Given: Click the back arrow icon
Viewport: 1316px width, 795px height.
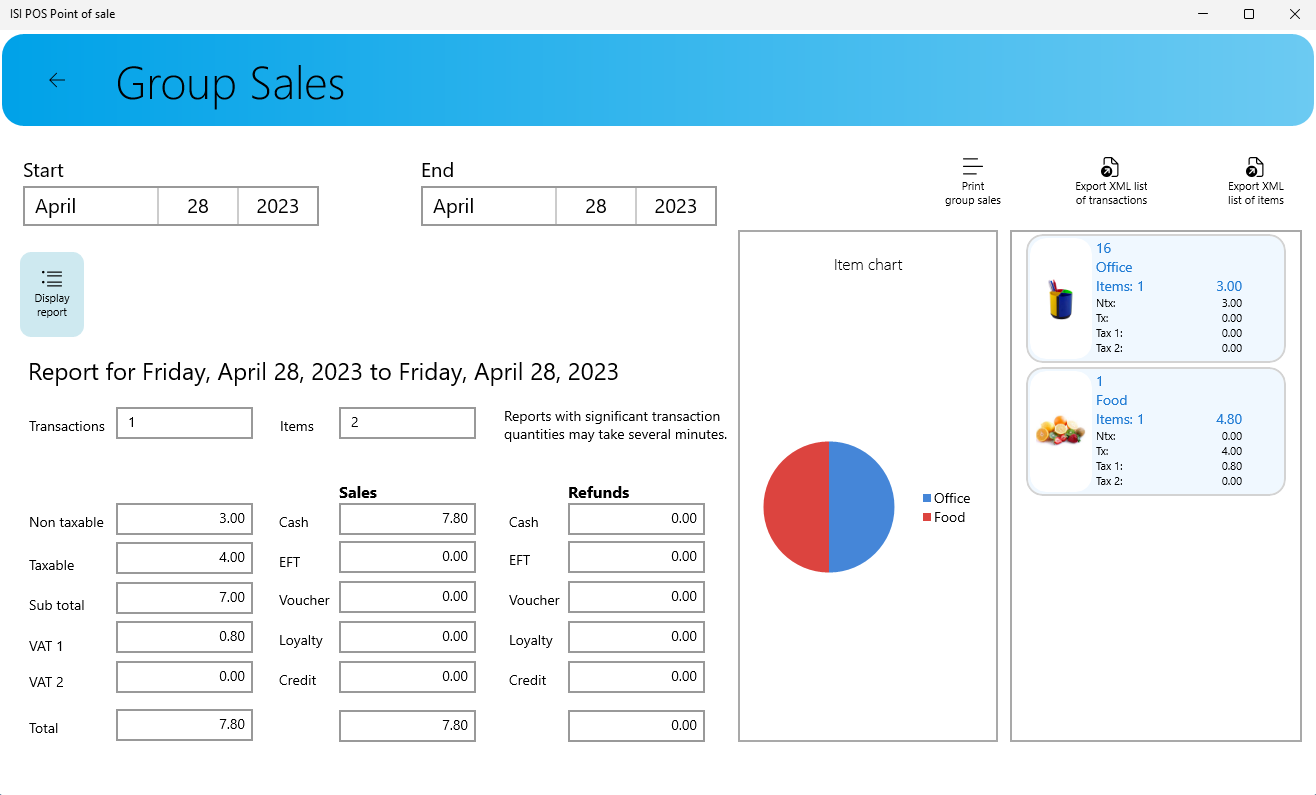Looking at the screenshot, I should (x=57, y=81).
